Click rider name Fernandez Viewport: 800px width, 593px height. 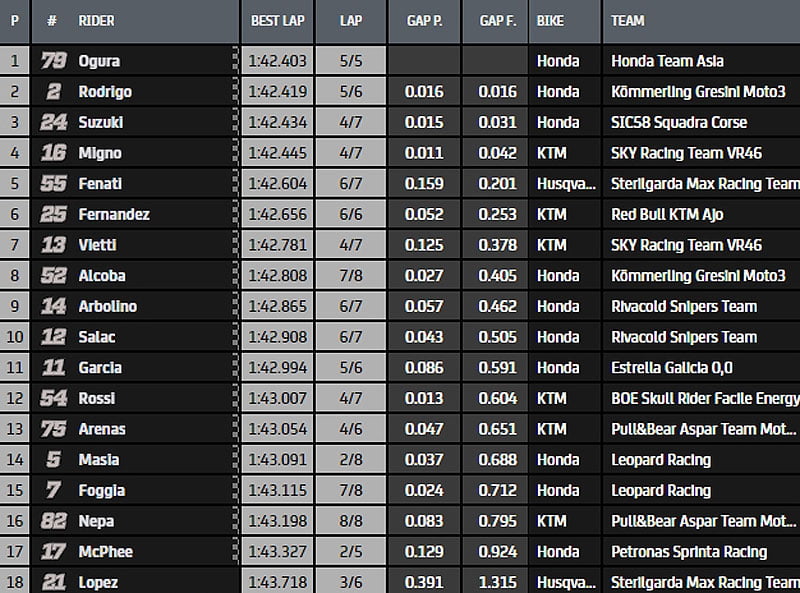114,215
